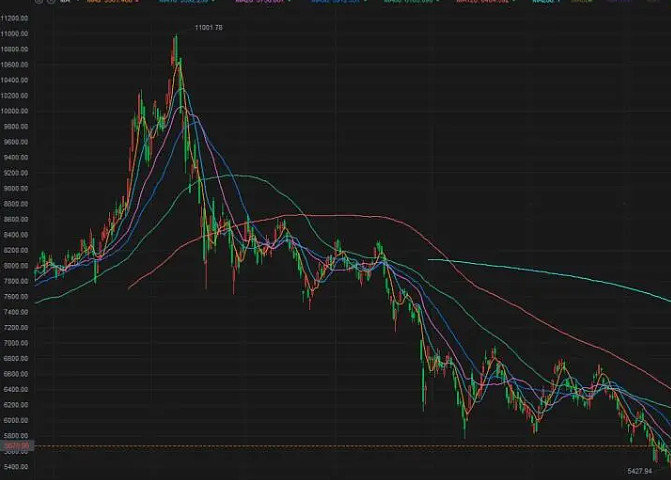
Task: Click the 10600.00 axis label
Action: click(x=15, y=65)
